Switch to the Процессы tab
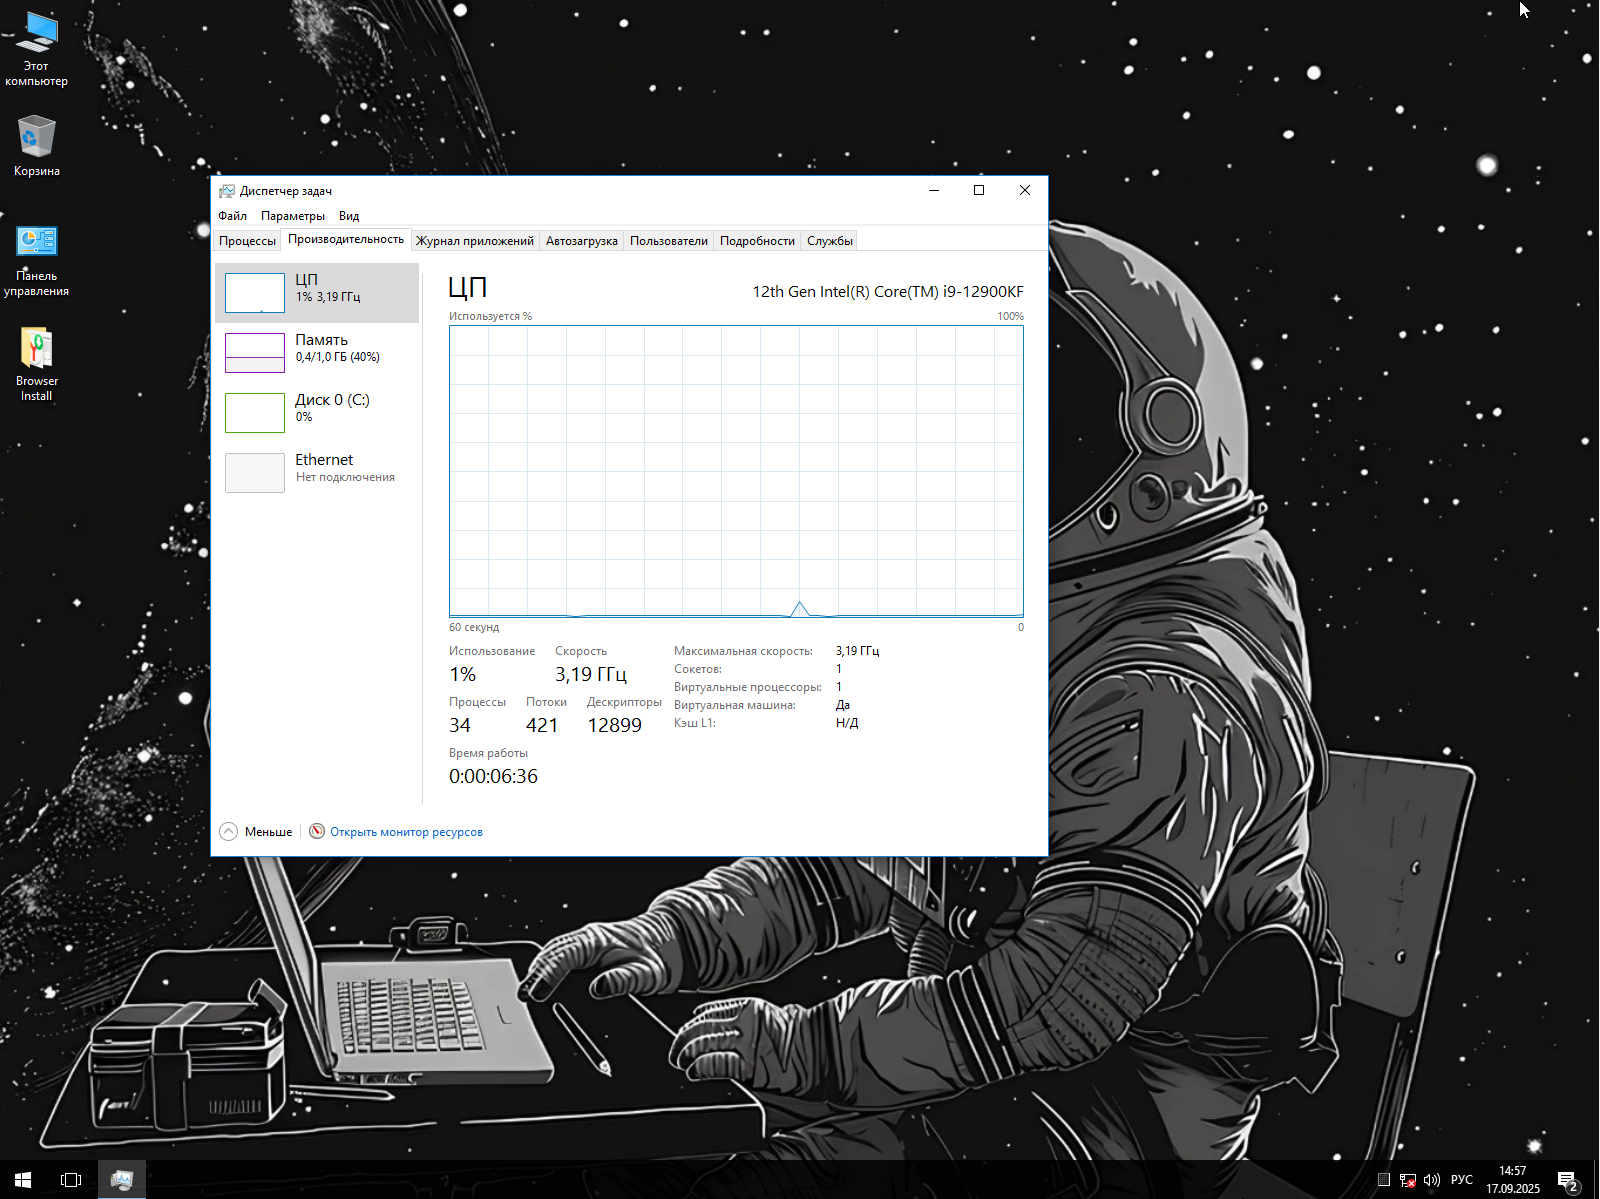 click(247, 241)
